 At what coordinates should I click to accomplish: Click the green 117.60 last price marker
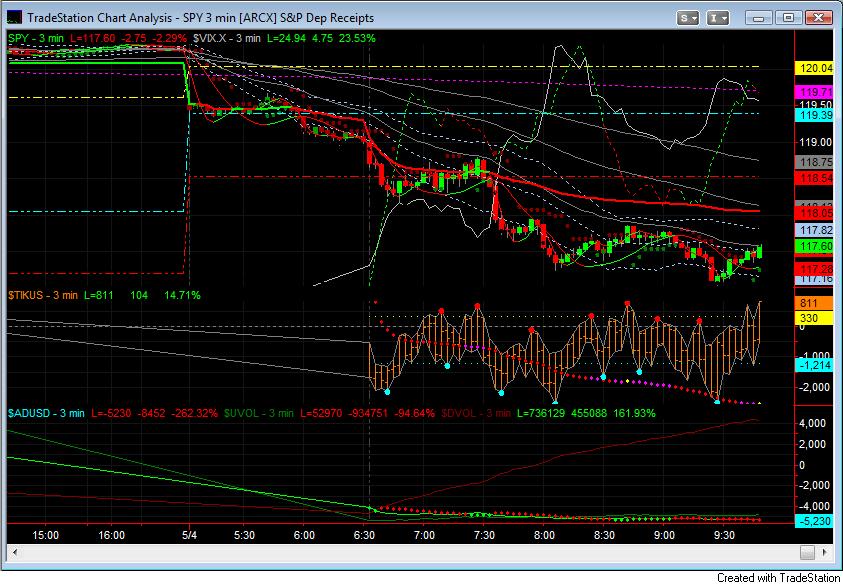point(813,246)
